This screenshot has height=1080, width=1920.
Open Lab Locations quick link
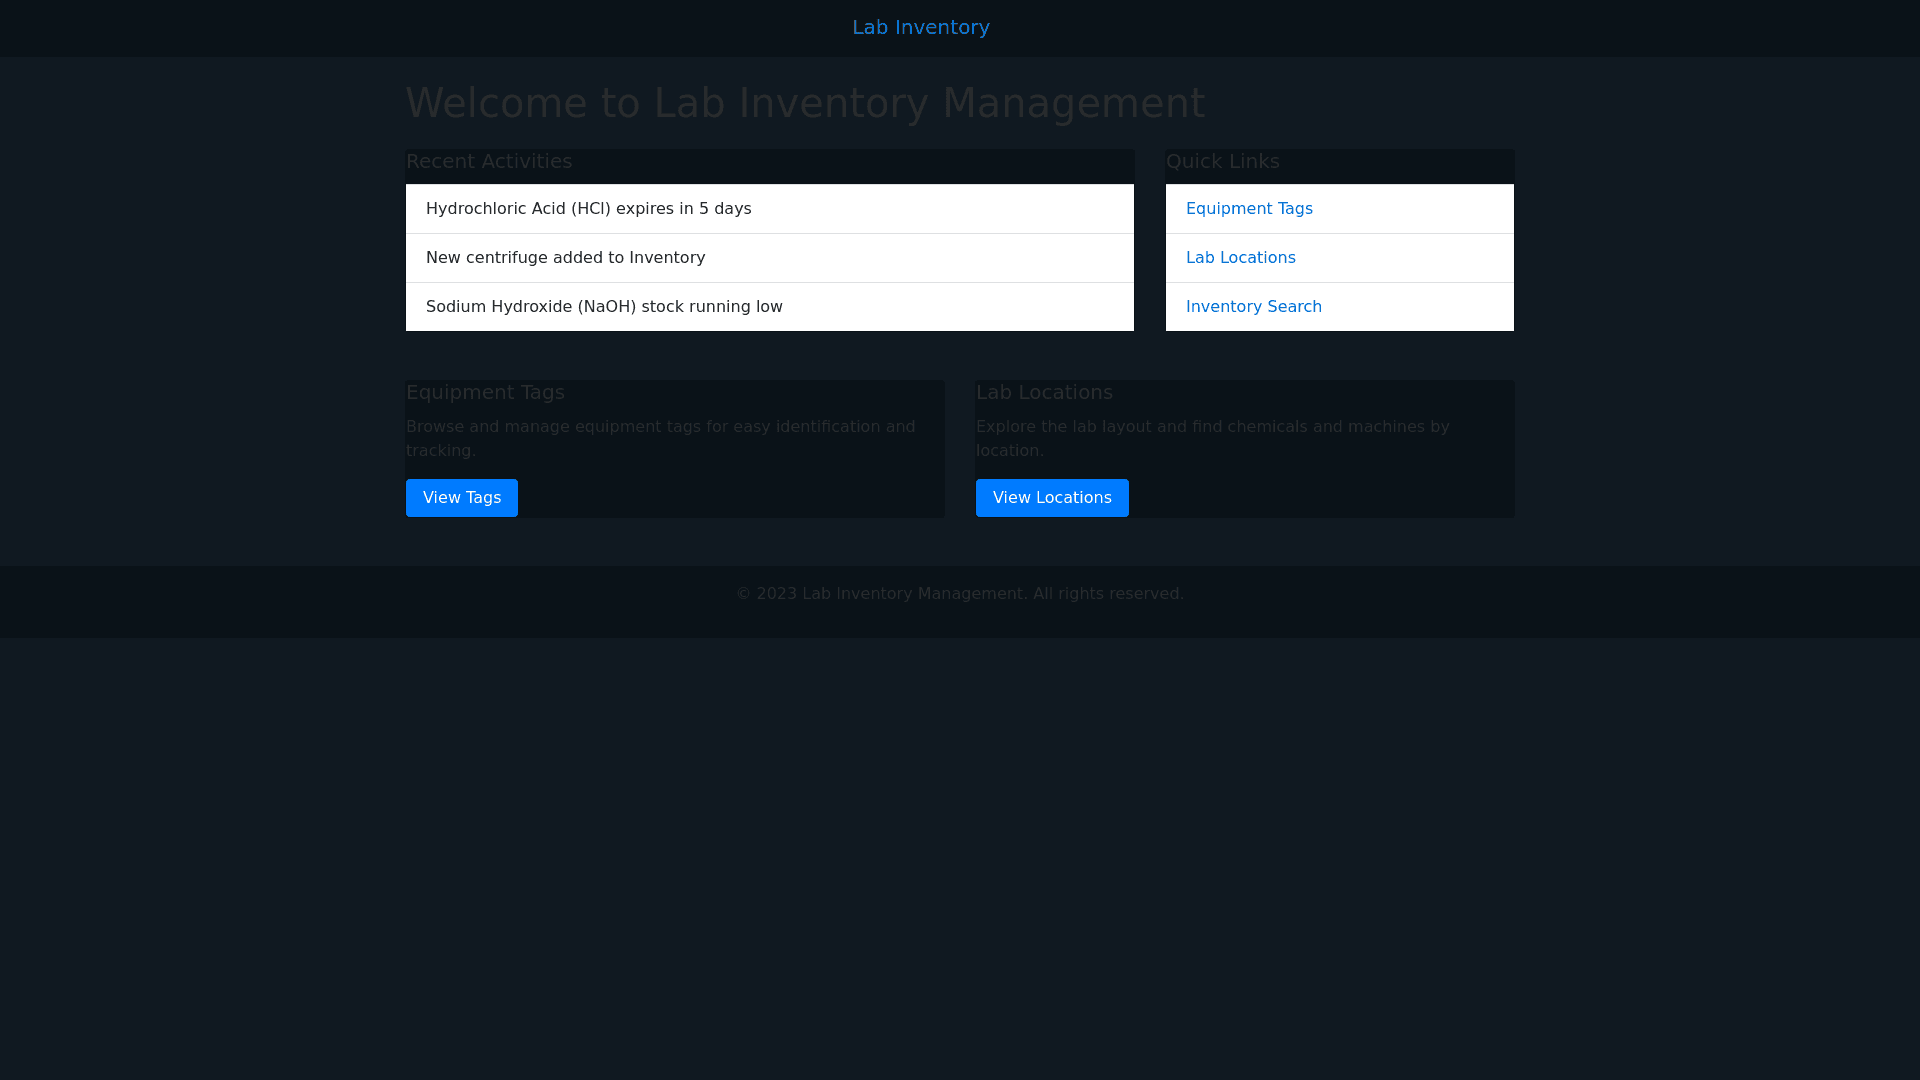(x=1240, y=258)
